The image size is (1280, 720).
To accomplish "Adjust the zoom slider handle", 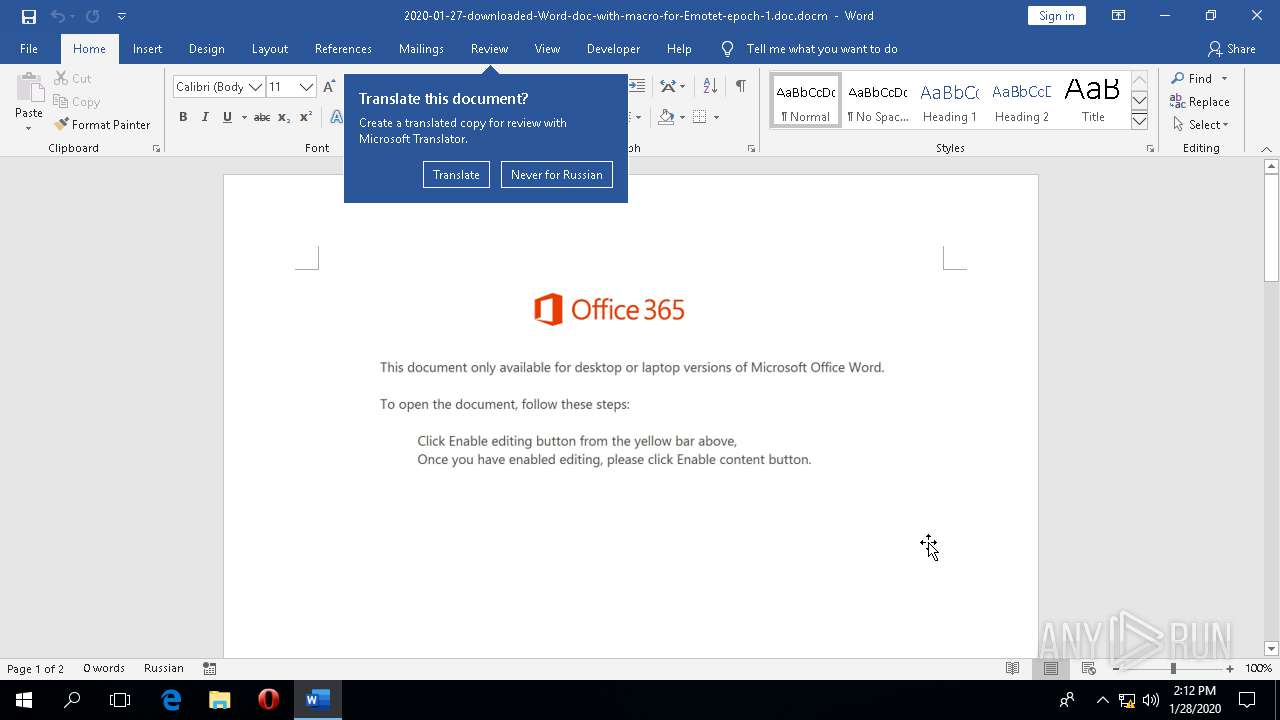I will pyautogui.click(x=1173, y=669).
